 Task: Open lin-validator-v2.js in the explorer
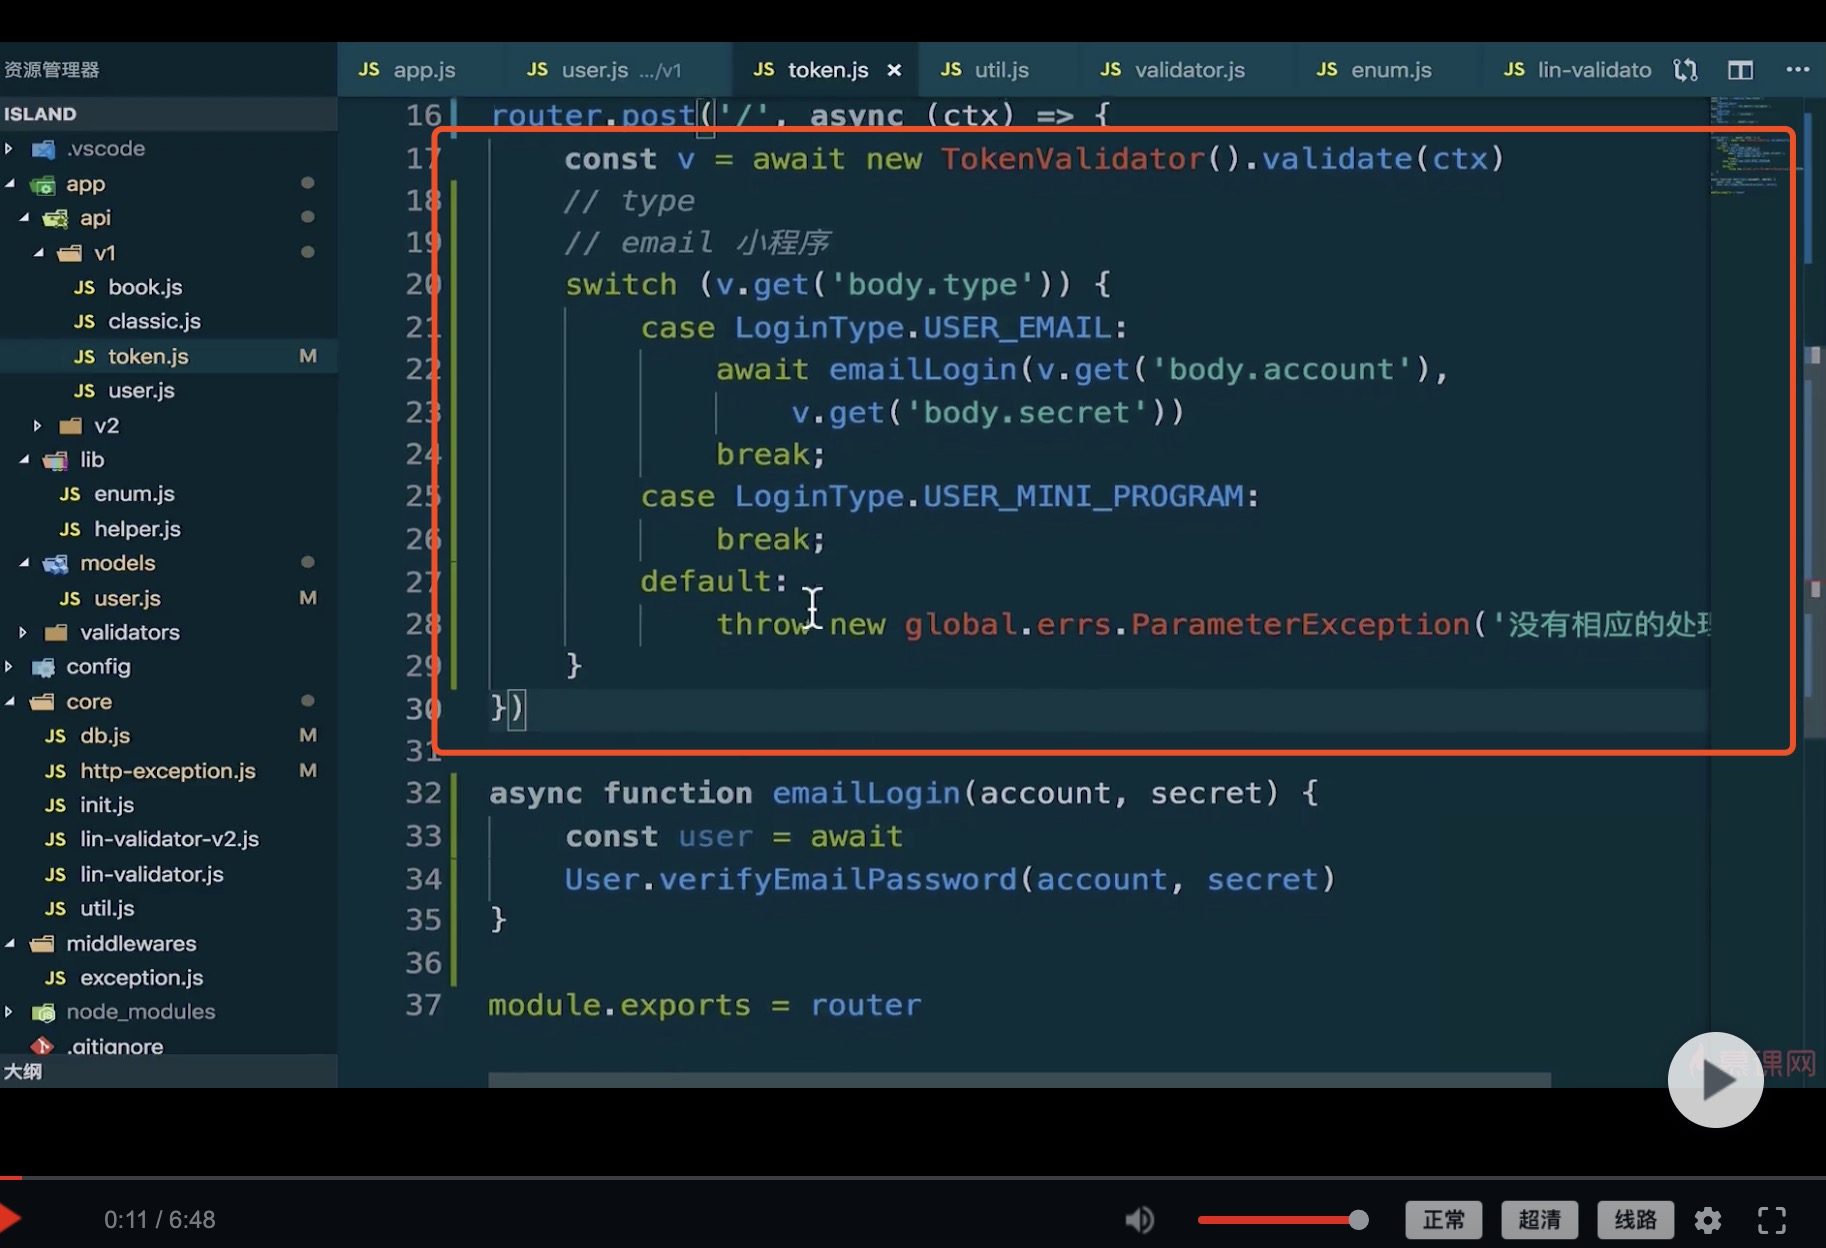168,839
